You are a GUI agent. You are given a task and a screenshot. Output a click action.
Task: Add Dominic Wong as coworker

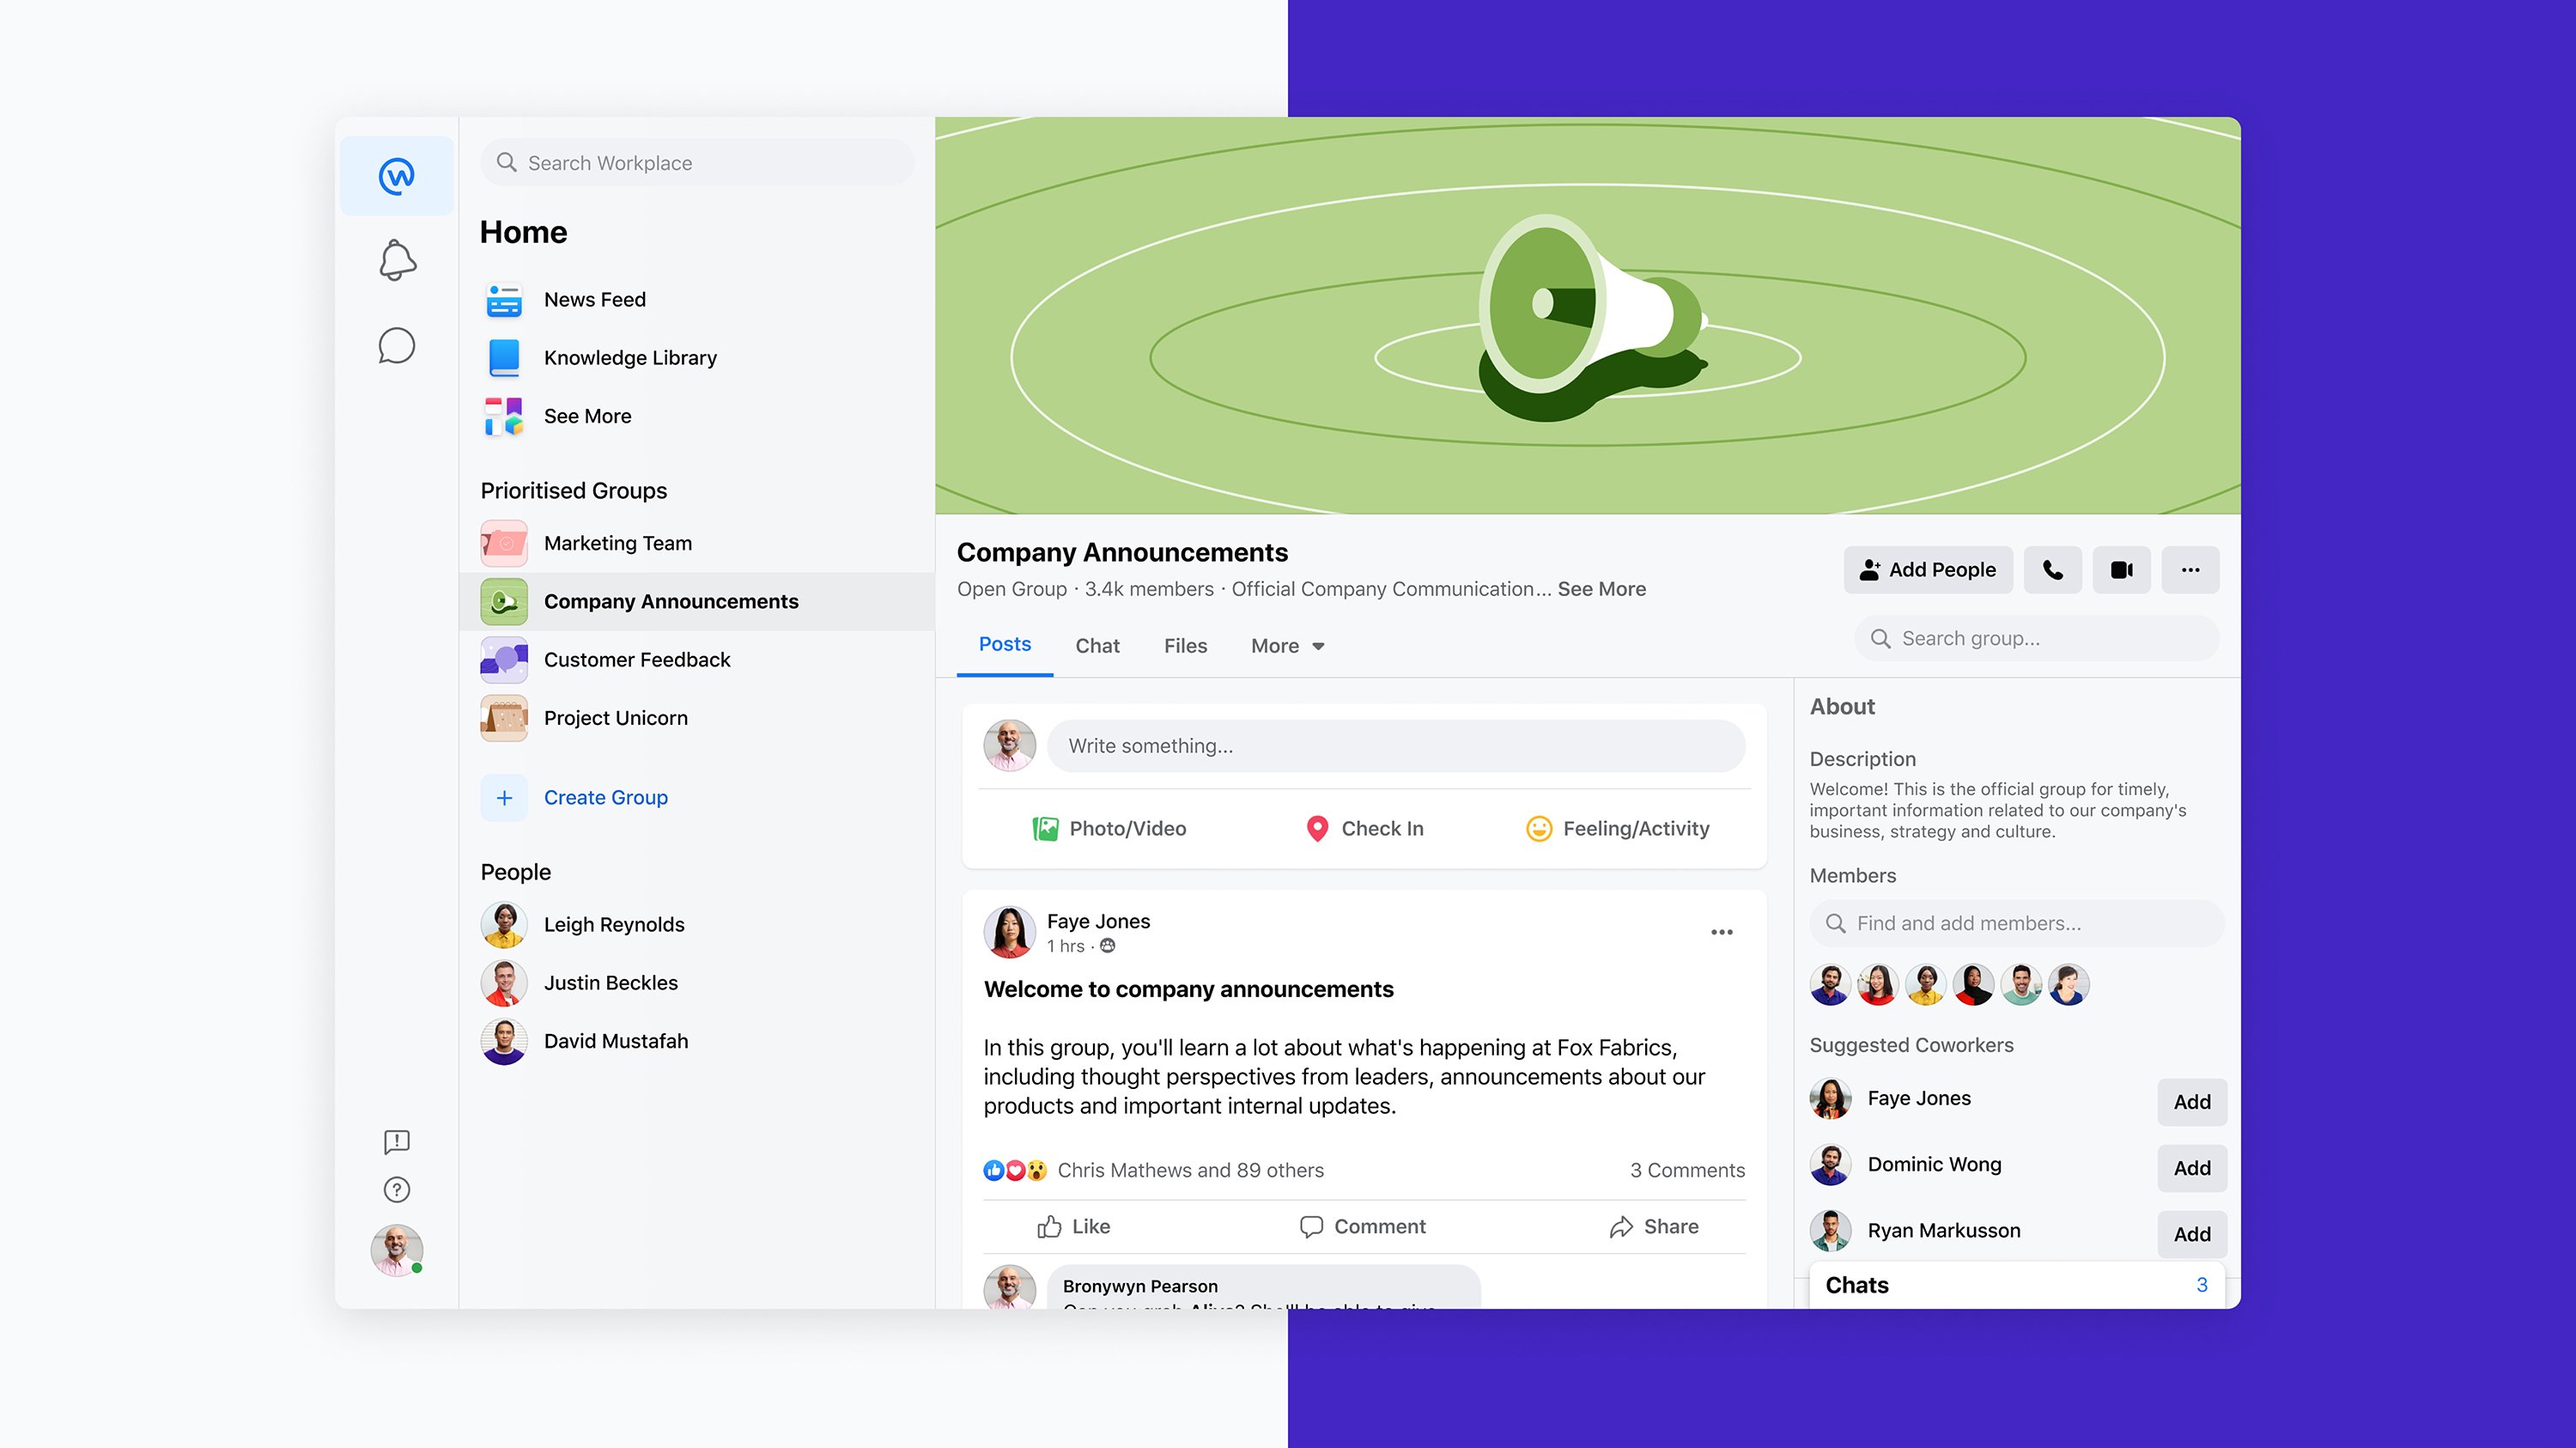click(x=2191, y=1168)
